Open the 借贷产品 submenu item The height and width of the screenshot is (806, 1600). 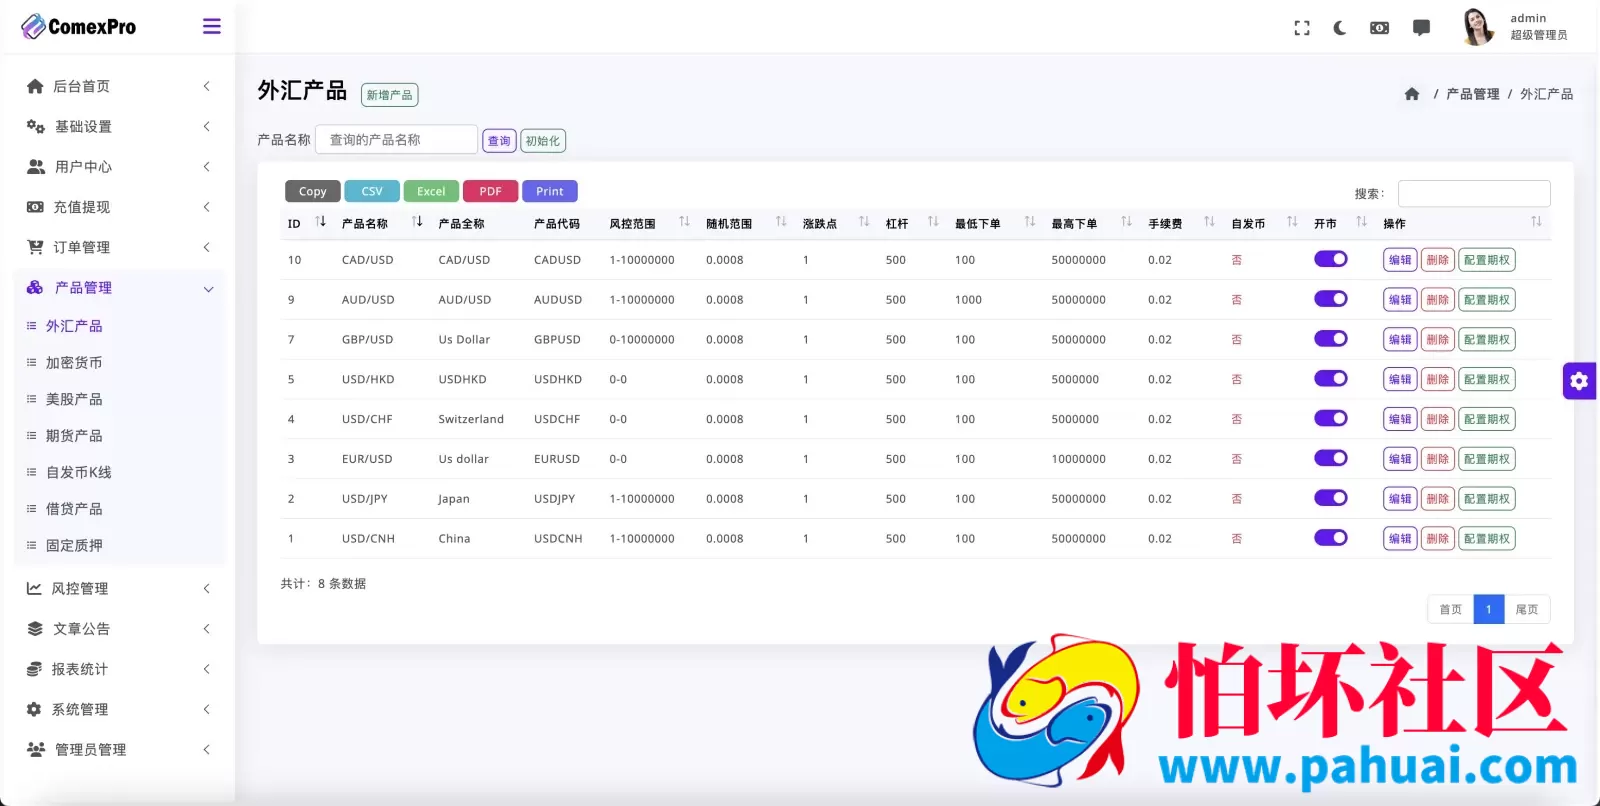pyautogui.click(x=74, y=509)
